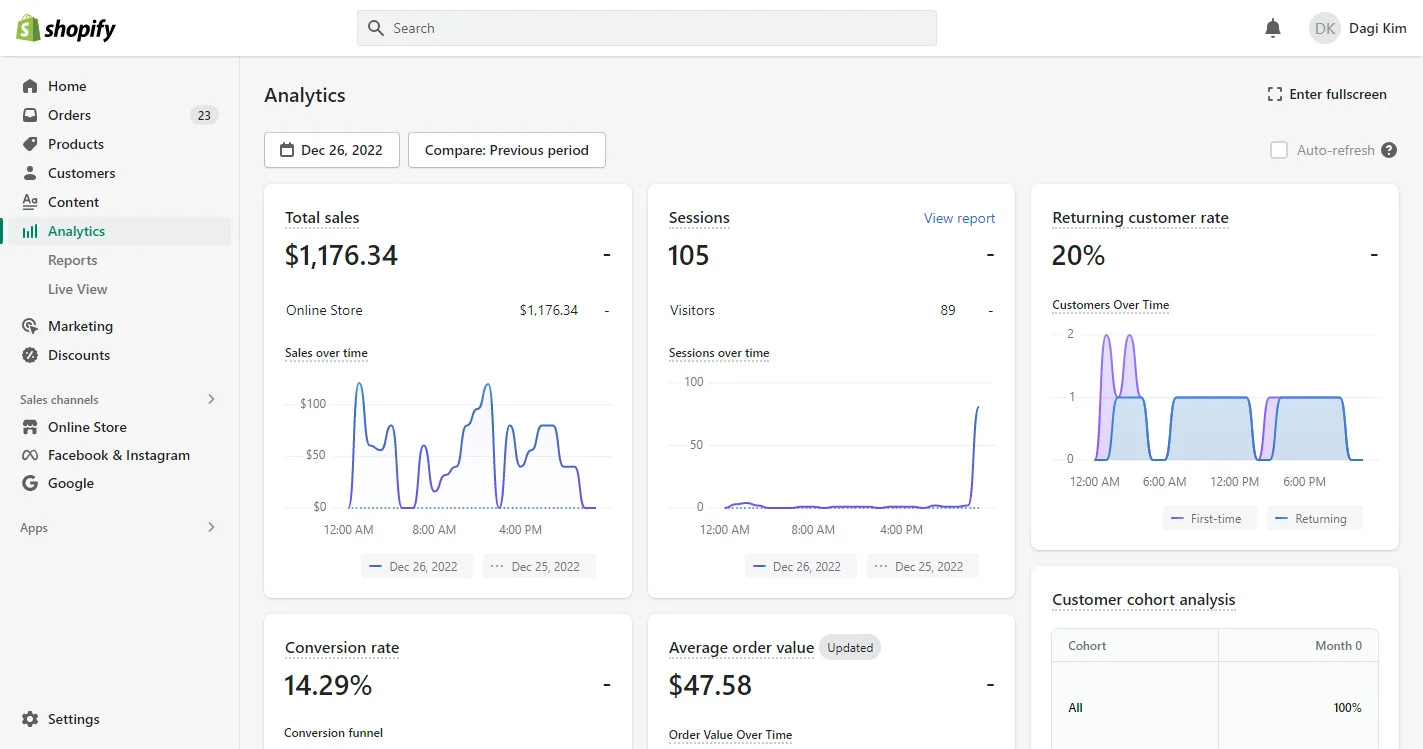Toggle First-time series in customers legend
The image size is (1423, 749).
(x=1209, y=519)
